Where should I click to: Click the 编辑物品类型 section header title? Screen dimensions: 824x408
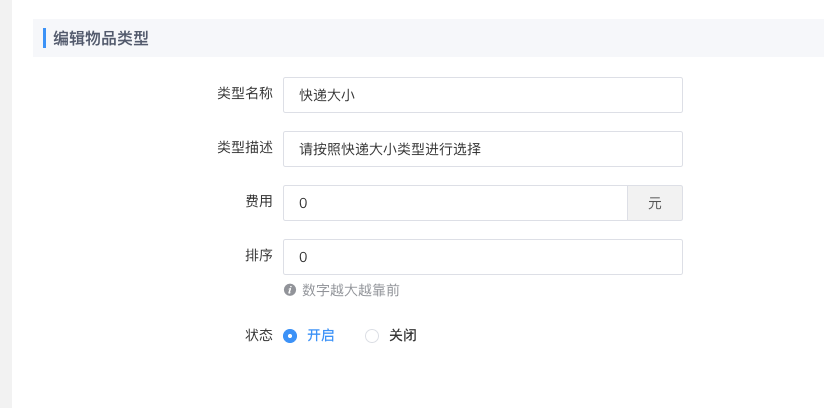[101, 38]
